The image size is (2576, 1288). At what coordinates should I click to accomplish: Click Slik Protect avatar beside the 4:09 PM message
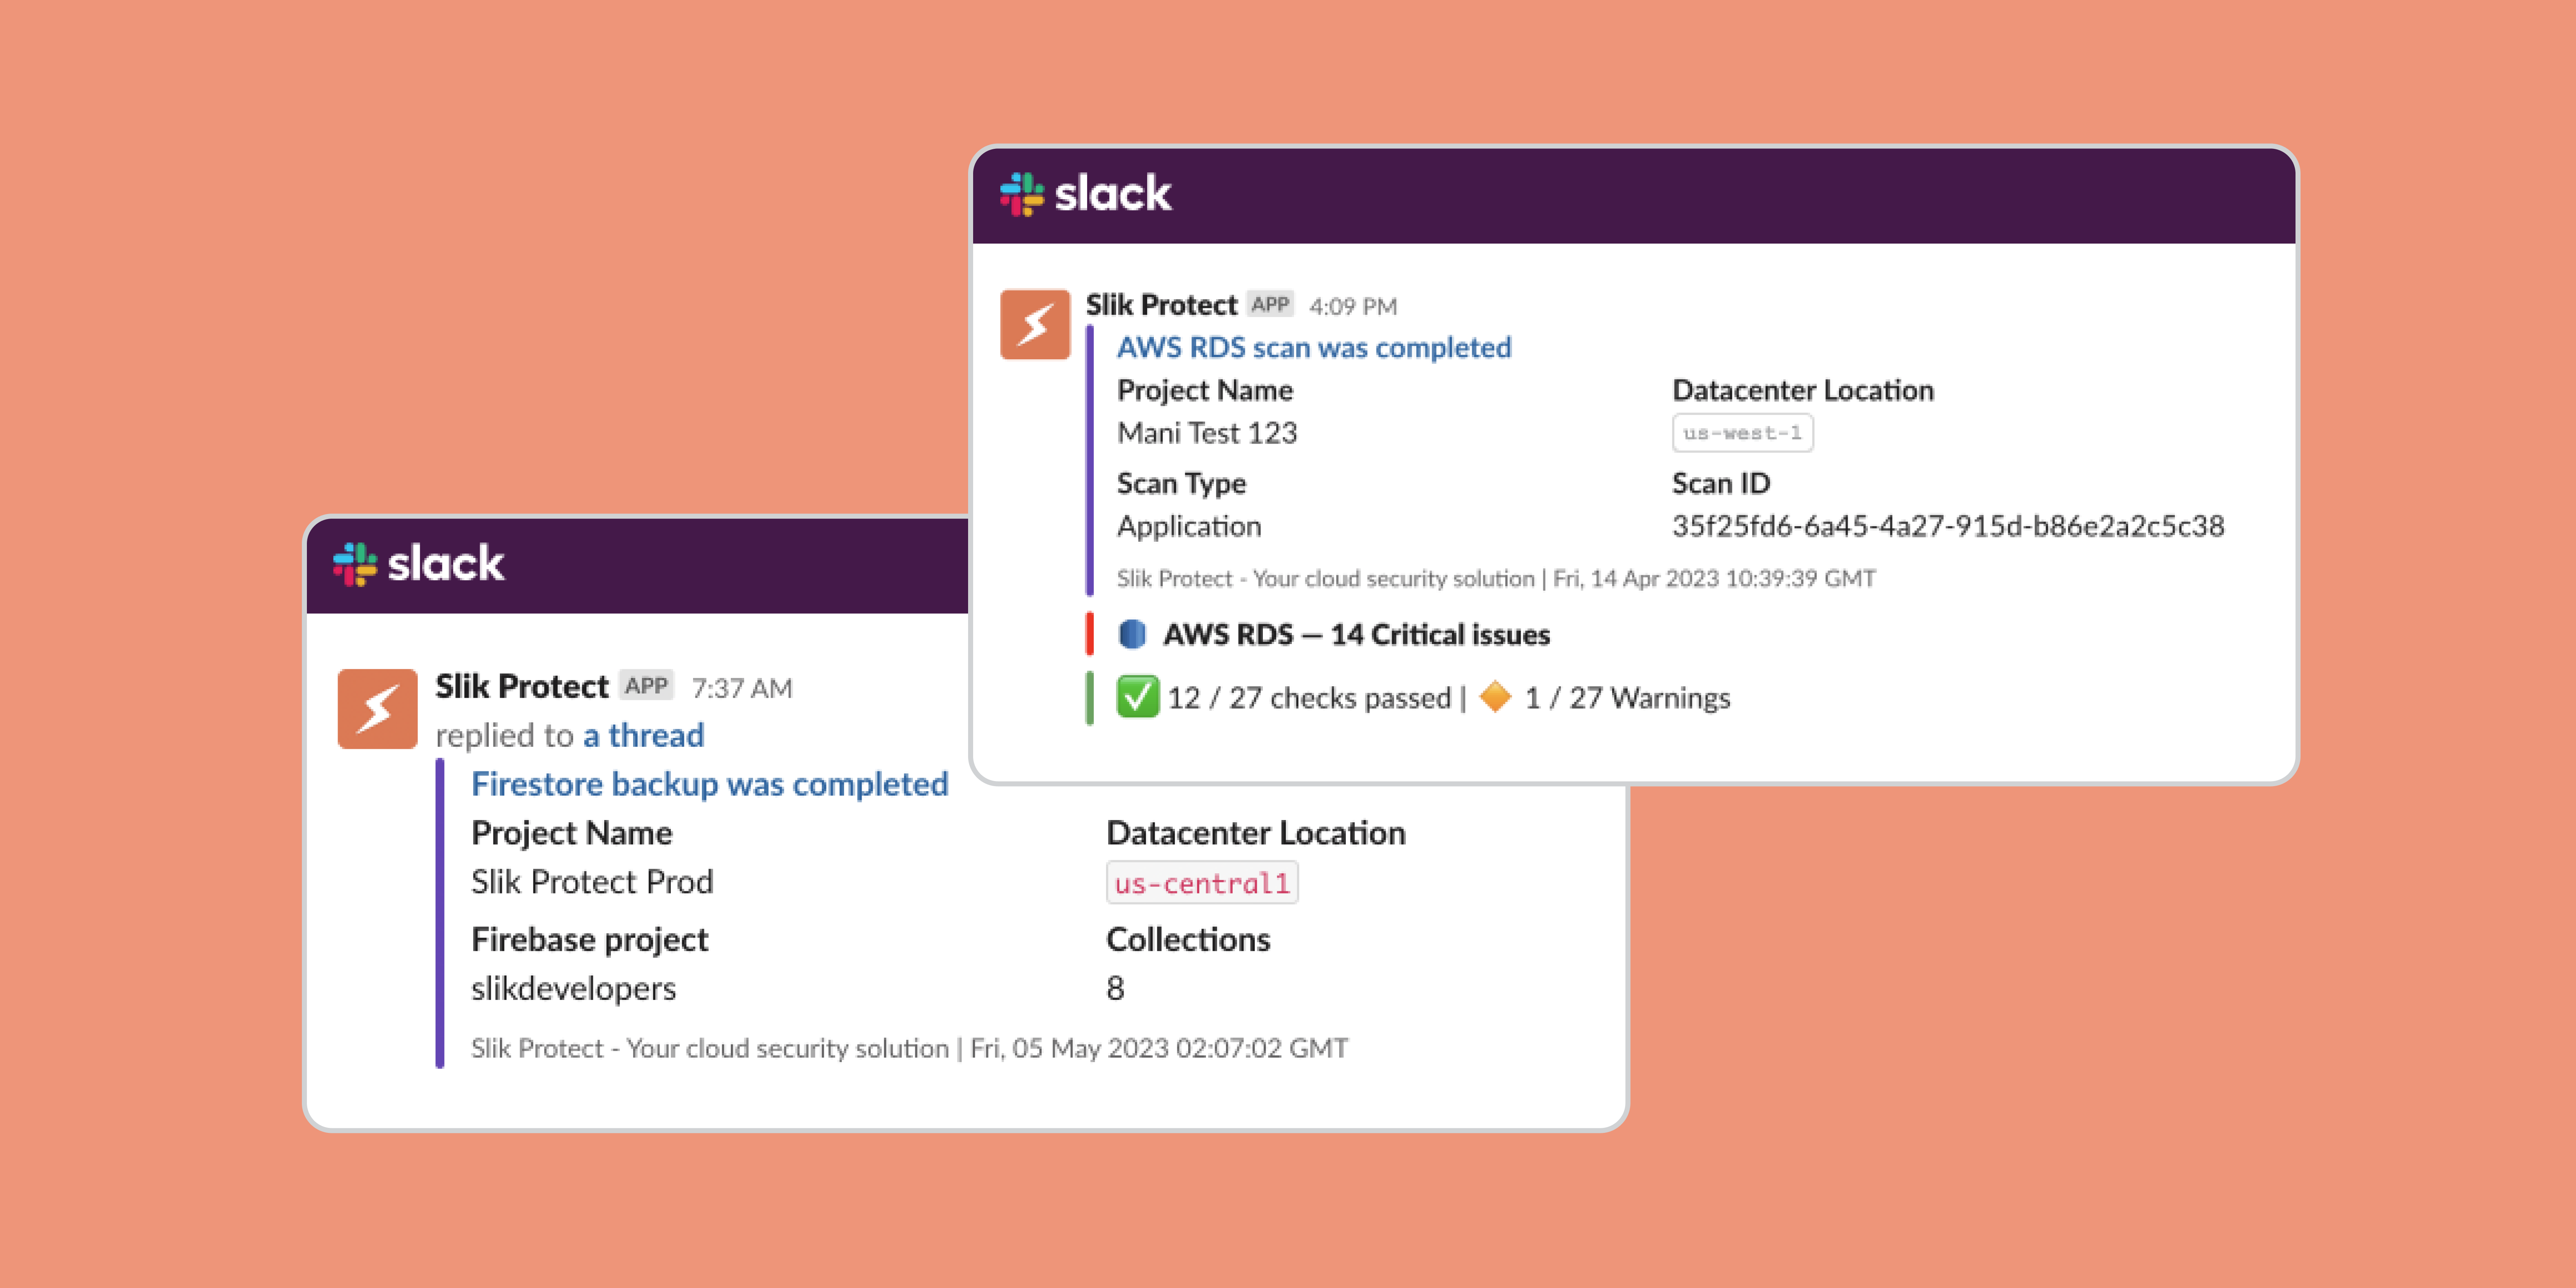pyautogui.click(x=1035, y=325)
